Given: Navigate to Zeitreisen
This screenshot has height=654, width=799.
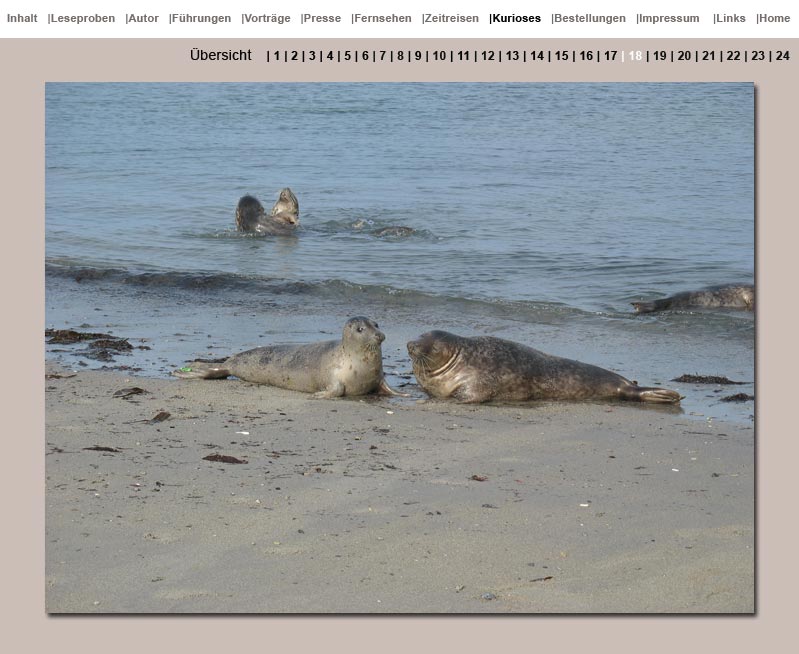Looking at the screenshot, I should [x=452, y=18].
